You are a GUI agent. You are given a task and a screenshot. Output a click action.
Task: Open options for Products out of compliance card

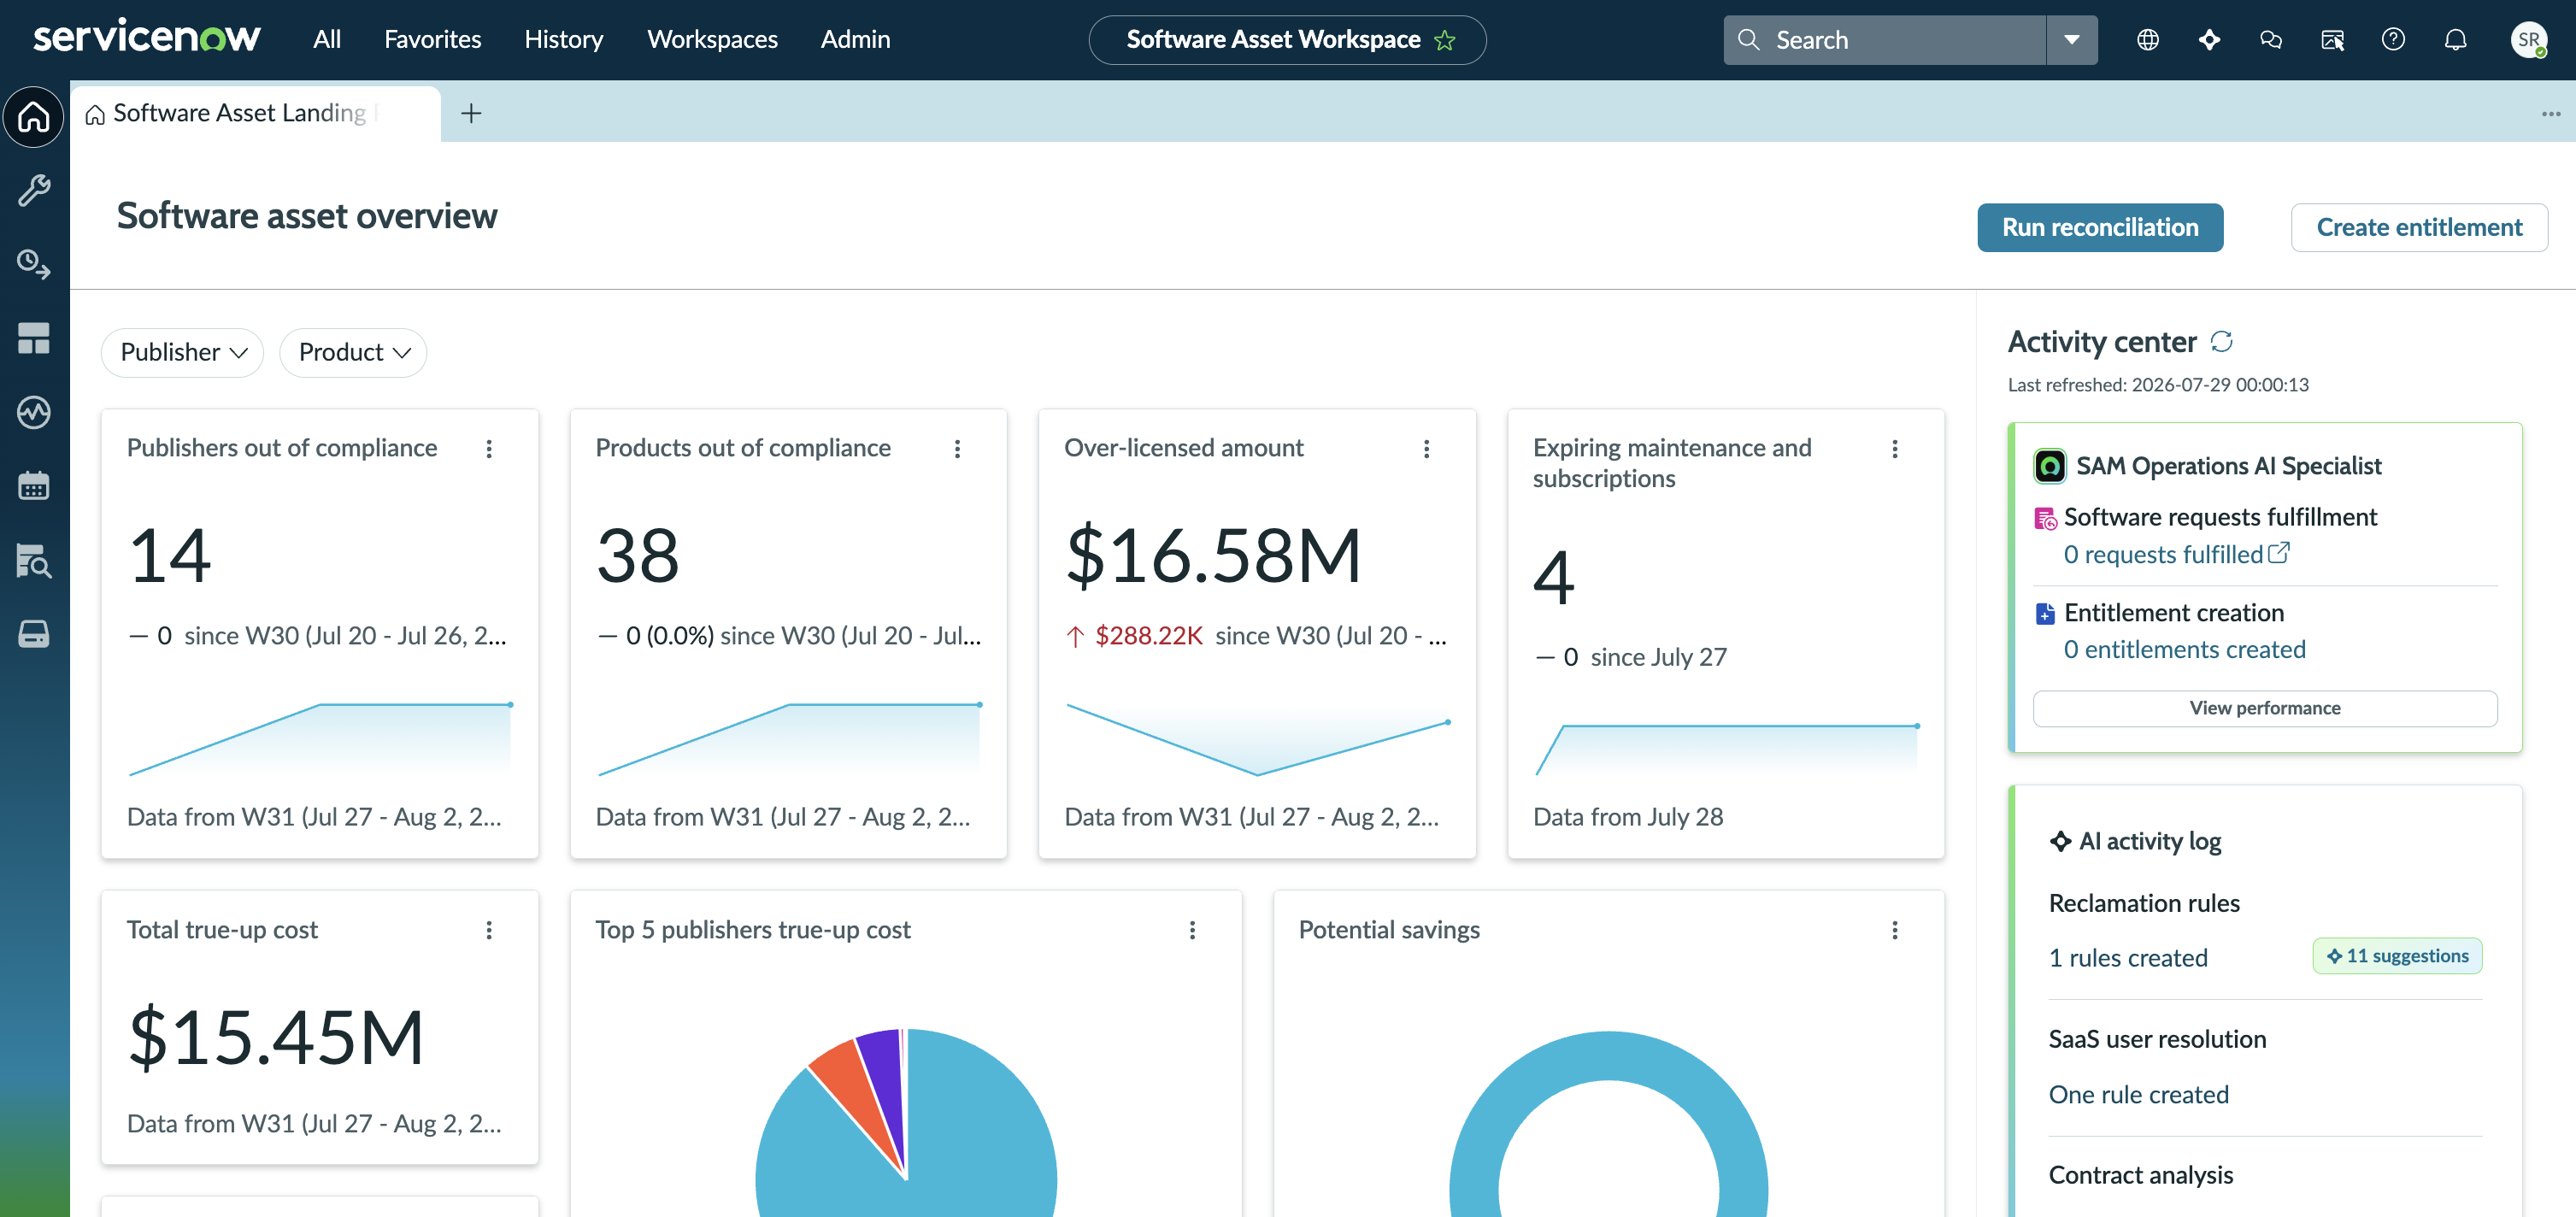coord(957,449)
